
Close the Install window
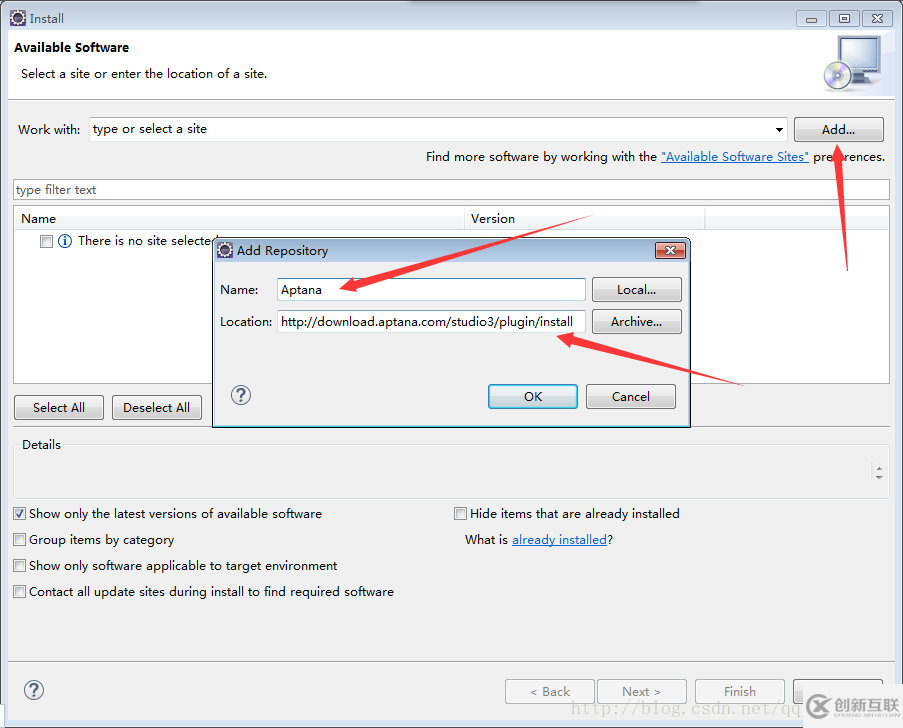(x=877, y=18)
